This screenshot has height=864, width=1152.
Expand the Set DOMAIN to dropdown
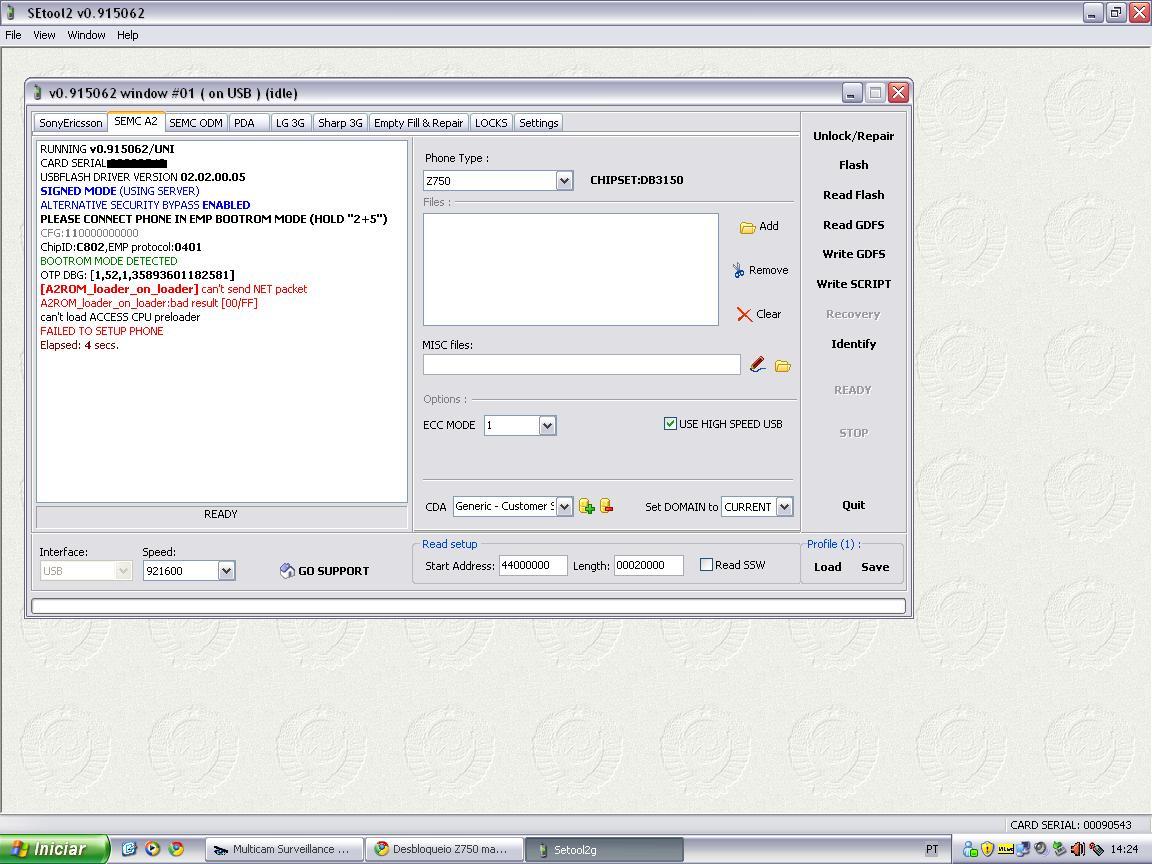(785, 507)
